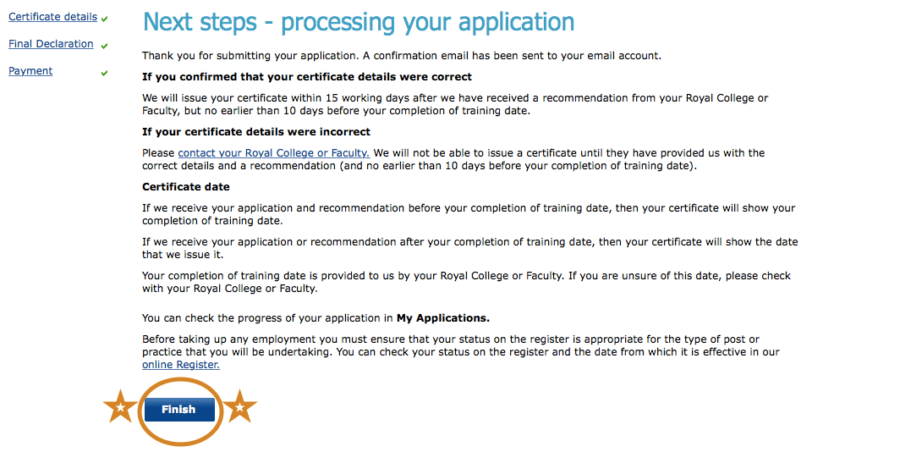This screenshot has width=900, height=452.
Task: Open the Payment step link
Action: click(x=31, y=71)
